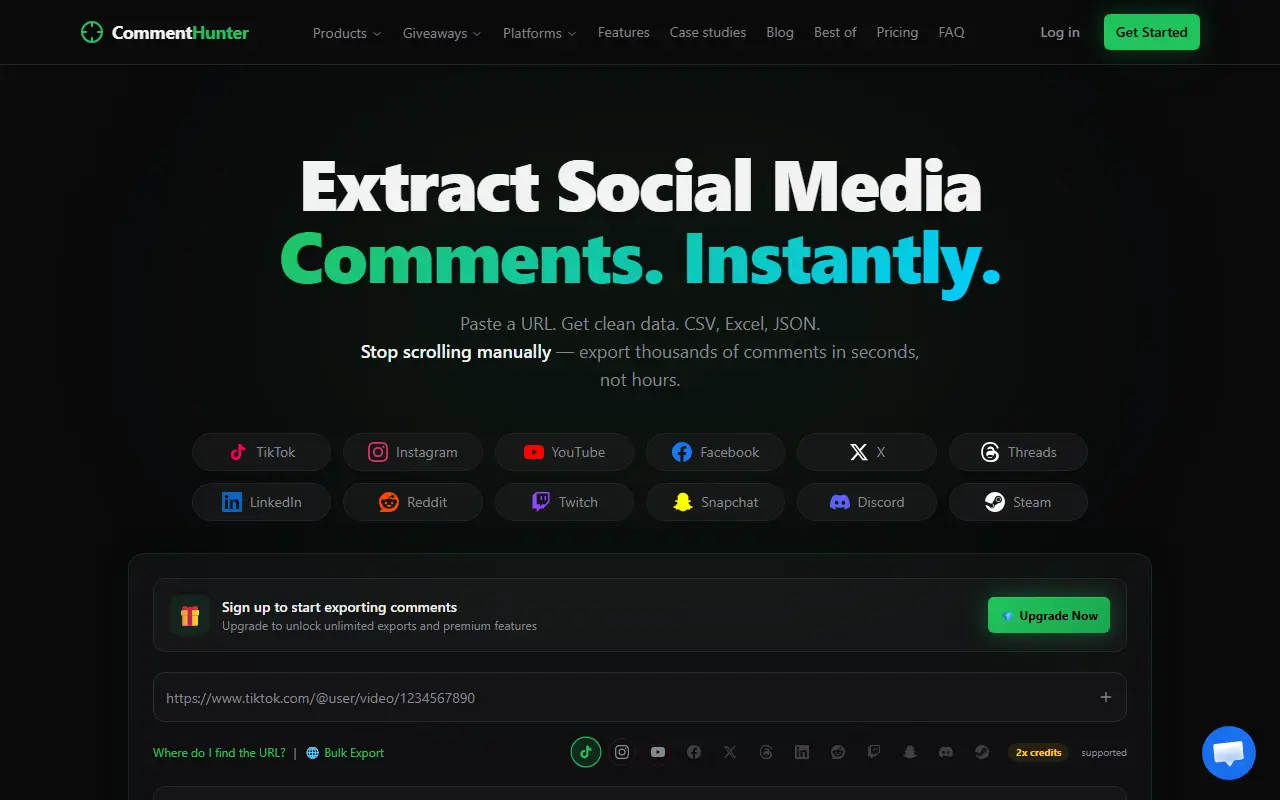Expand the Products dropdown menu
This screenshot has height=800, width=1280.
click(347, 33)
